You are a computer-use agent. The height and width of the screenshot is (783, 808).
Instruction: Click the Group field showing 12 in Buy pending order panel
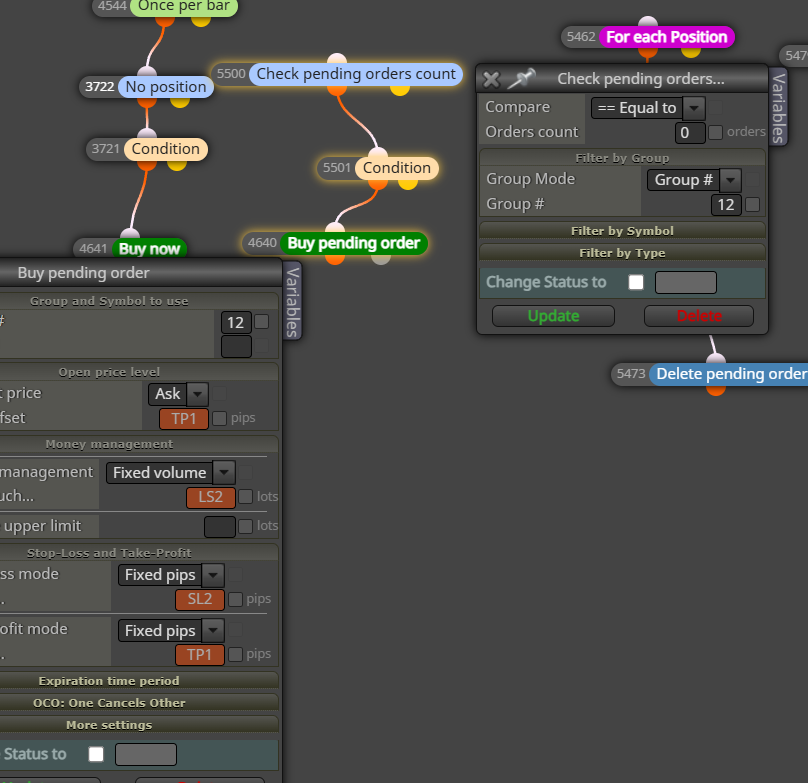pos(236,323)
